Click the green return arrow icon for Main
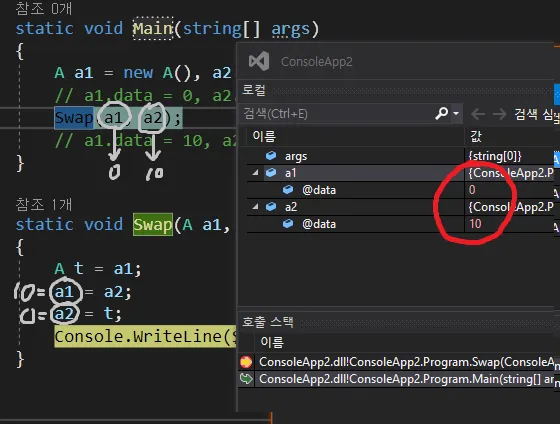 tap(246, 379)
